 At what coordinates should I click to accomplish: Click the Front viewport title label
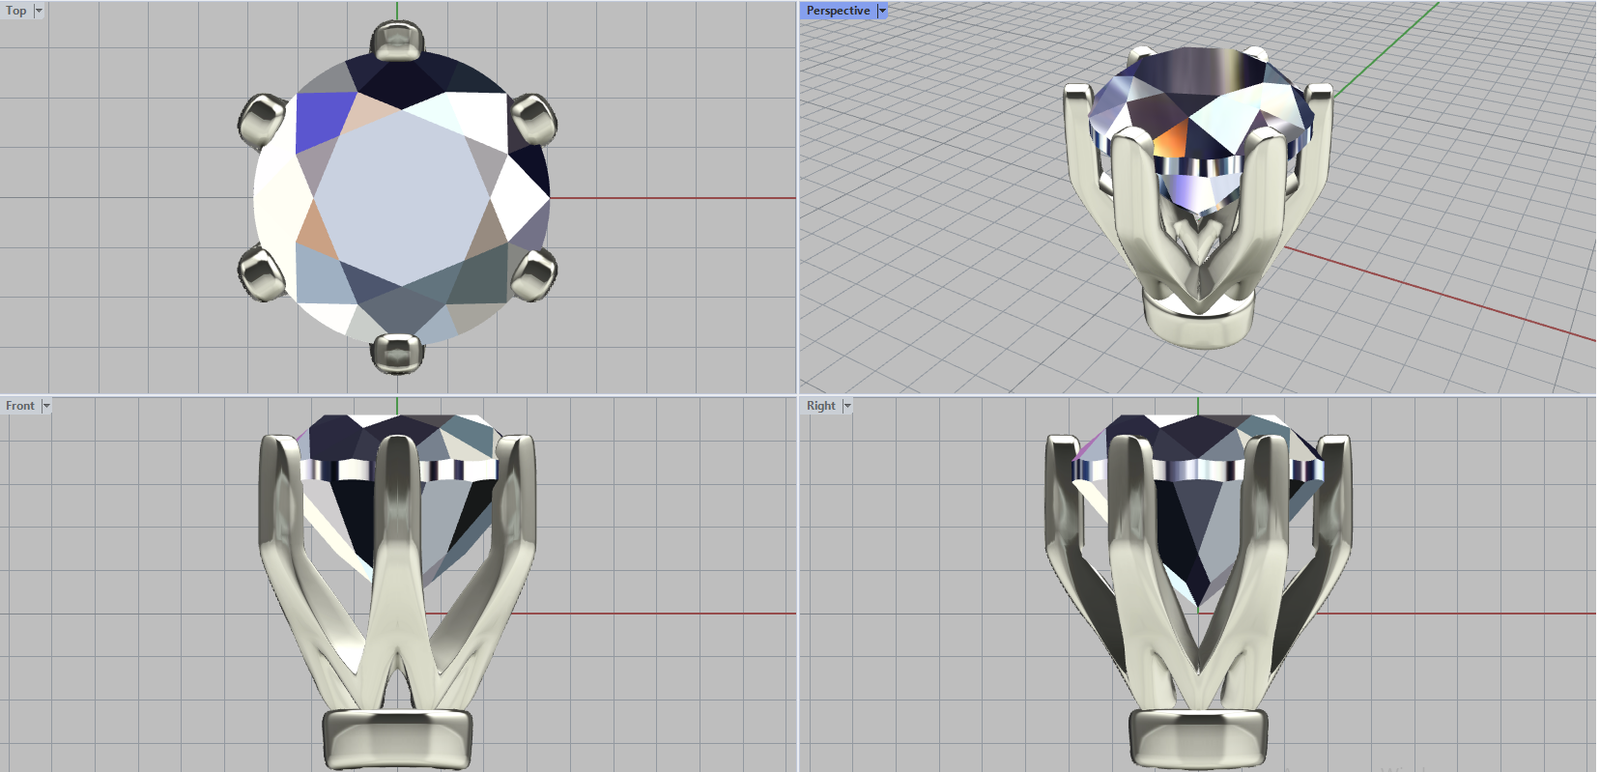pos(20,406)
